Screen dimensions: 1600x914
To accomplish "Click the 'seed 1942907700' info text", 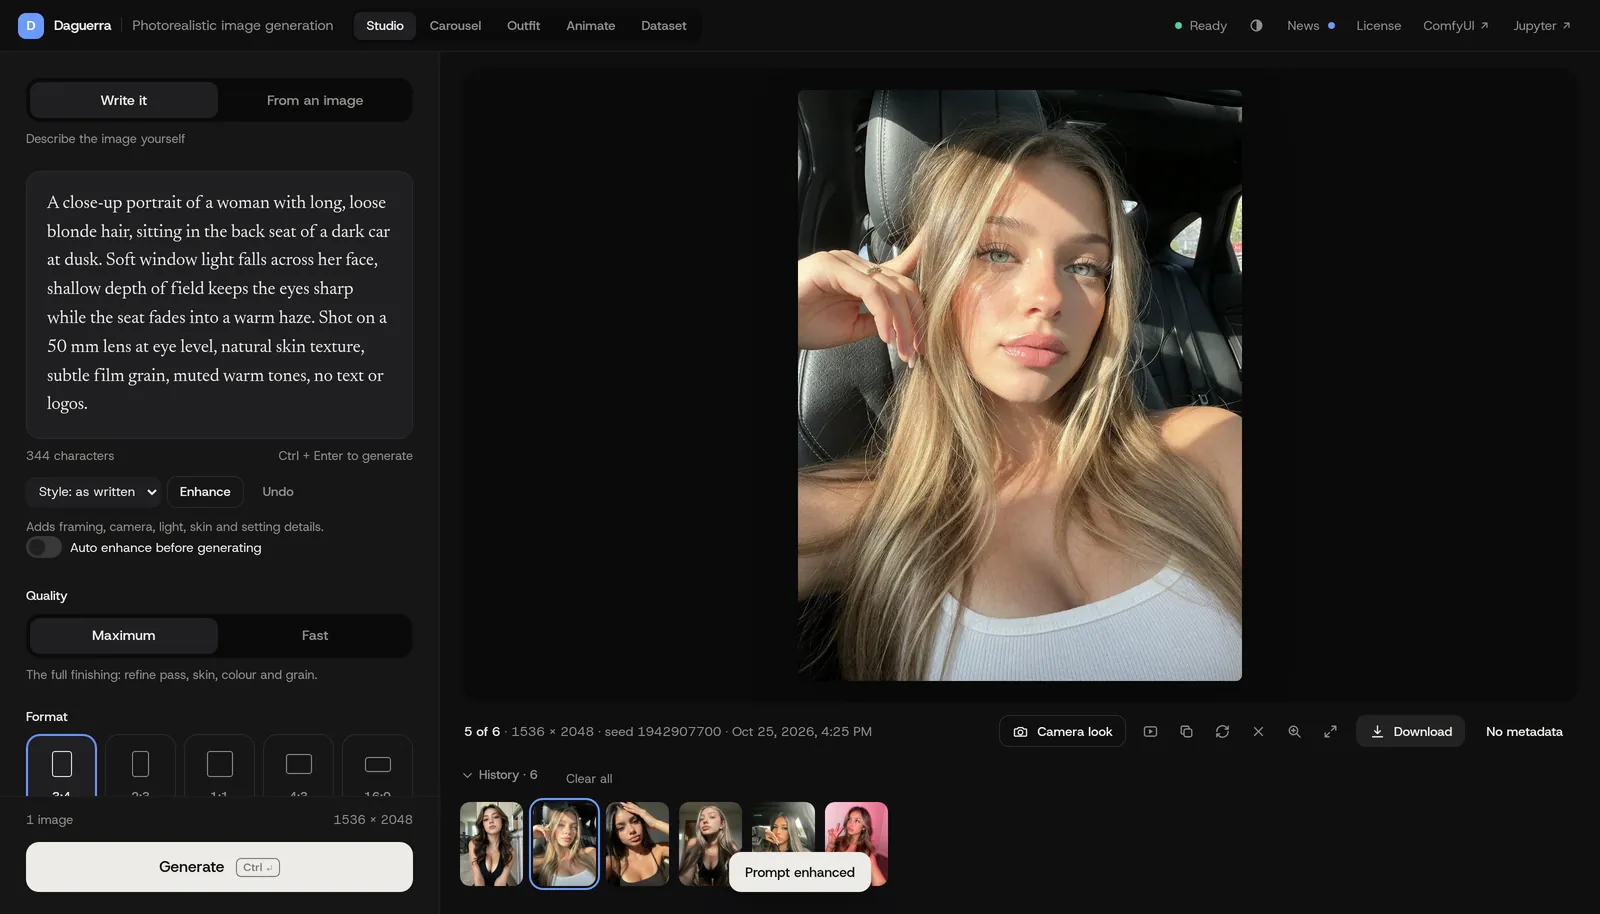I will [663, 731].
